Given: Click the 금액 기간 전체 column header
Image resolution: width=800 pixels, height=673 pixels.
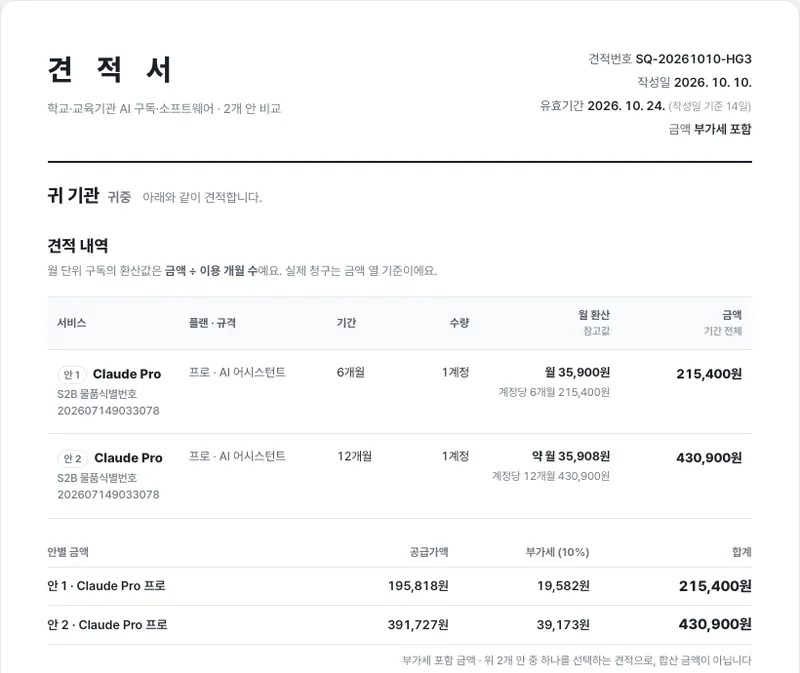Looking at the screenshot, I should pos(722,323).
